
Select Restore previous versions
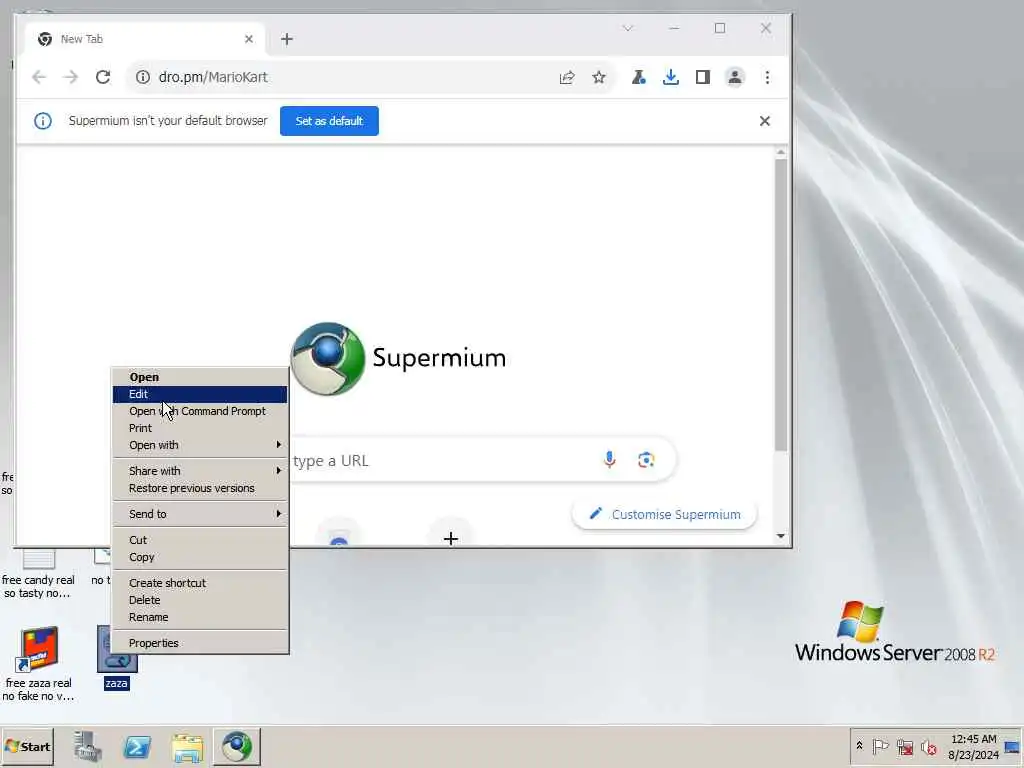200,488
